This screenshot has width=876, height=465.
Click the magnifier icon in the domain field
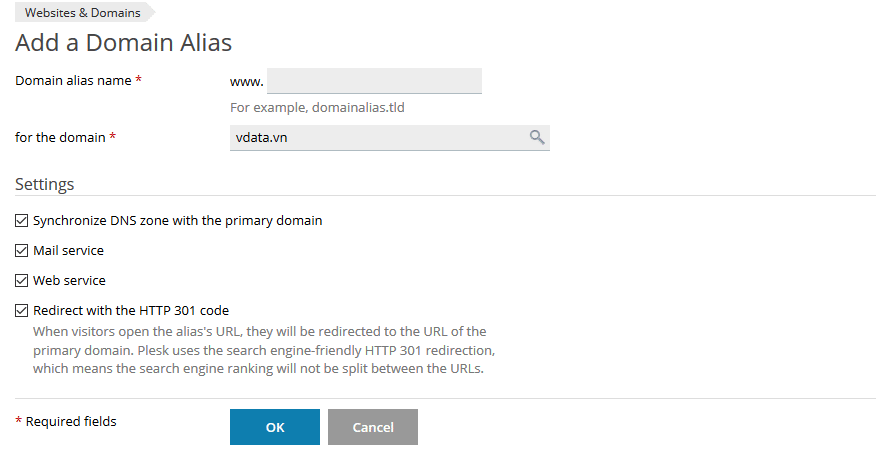point(537,138)
